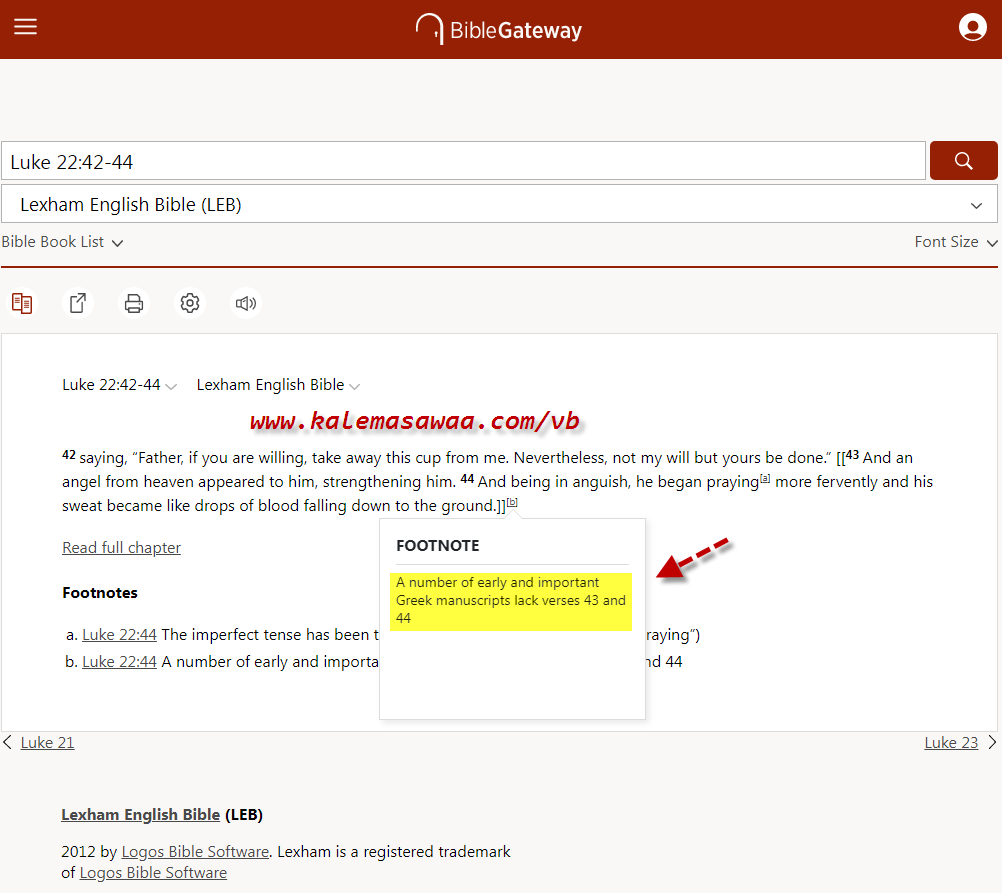The width and height of the screenshot is (1002, 893).
Task: Expand the Lexham English Bible passage heading chevron
Action: (x=354, y=386)
